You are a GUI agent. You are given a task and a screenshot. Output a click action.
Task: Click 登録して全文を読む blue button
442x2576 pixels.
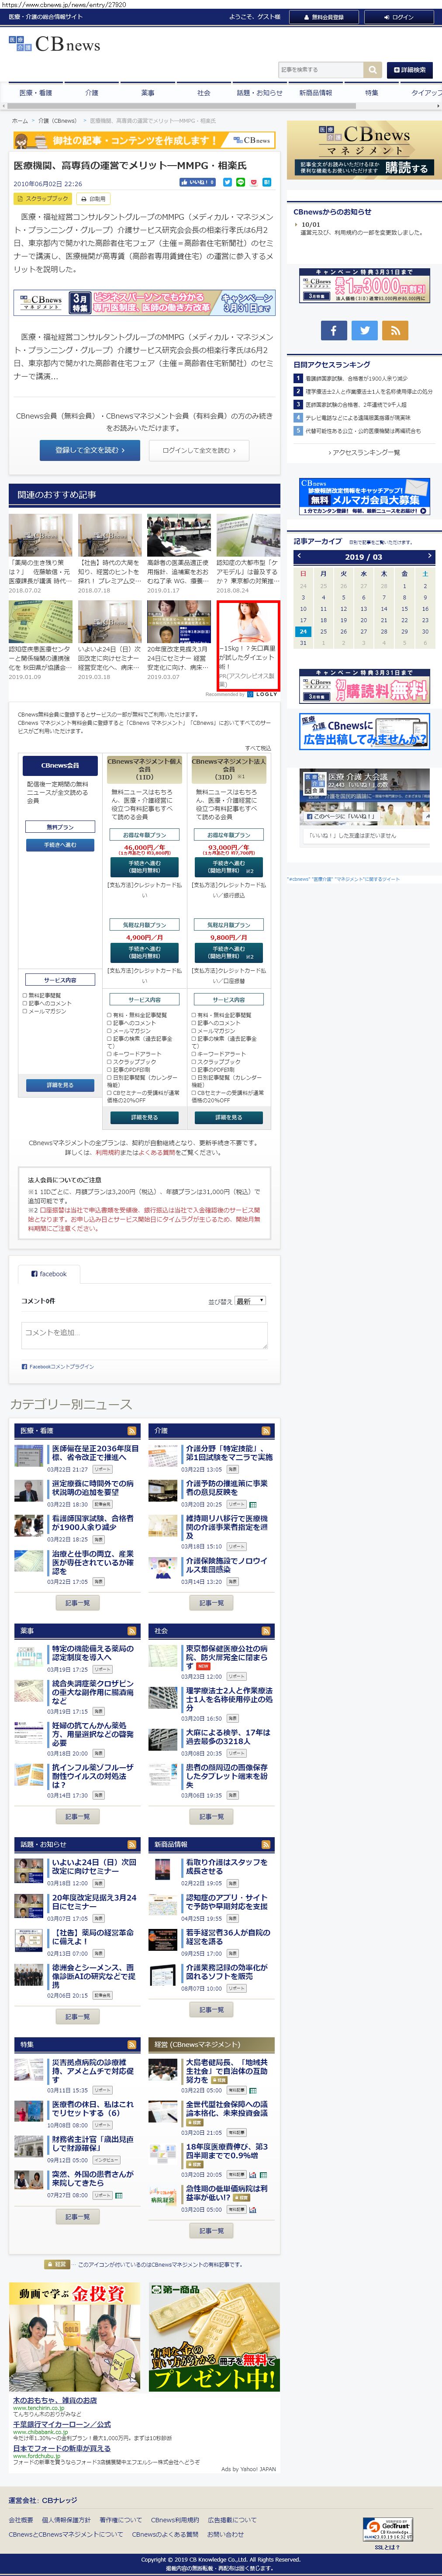pyautogui.click(x=90, y=450)
